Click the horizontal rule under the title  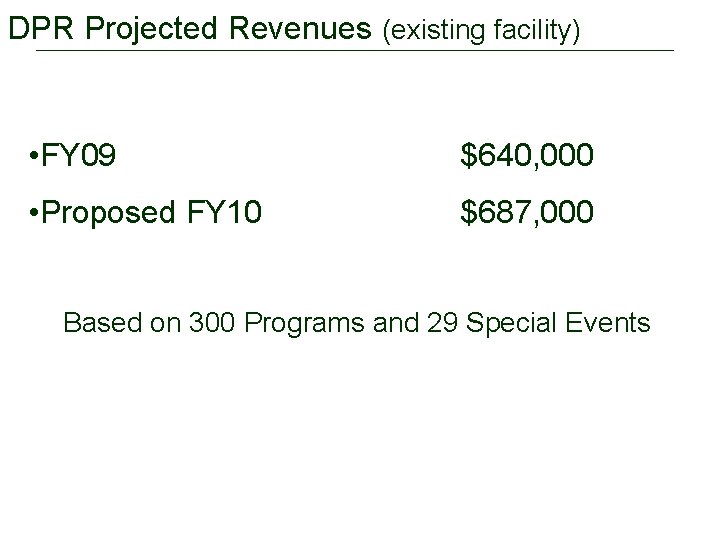(355, 51)
